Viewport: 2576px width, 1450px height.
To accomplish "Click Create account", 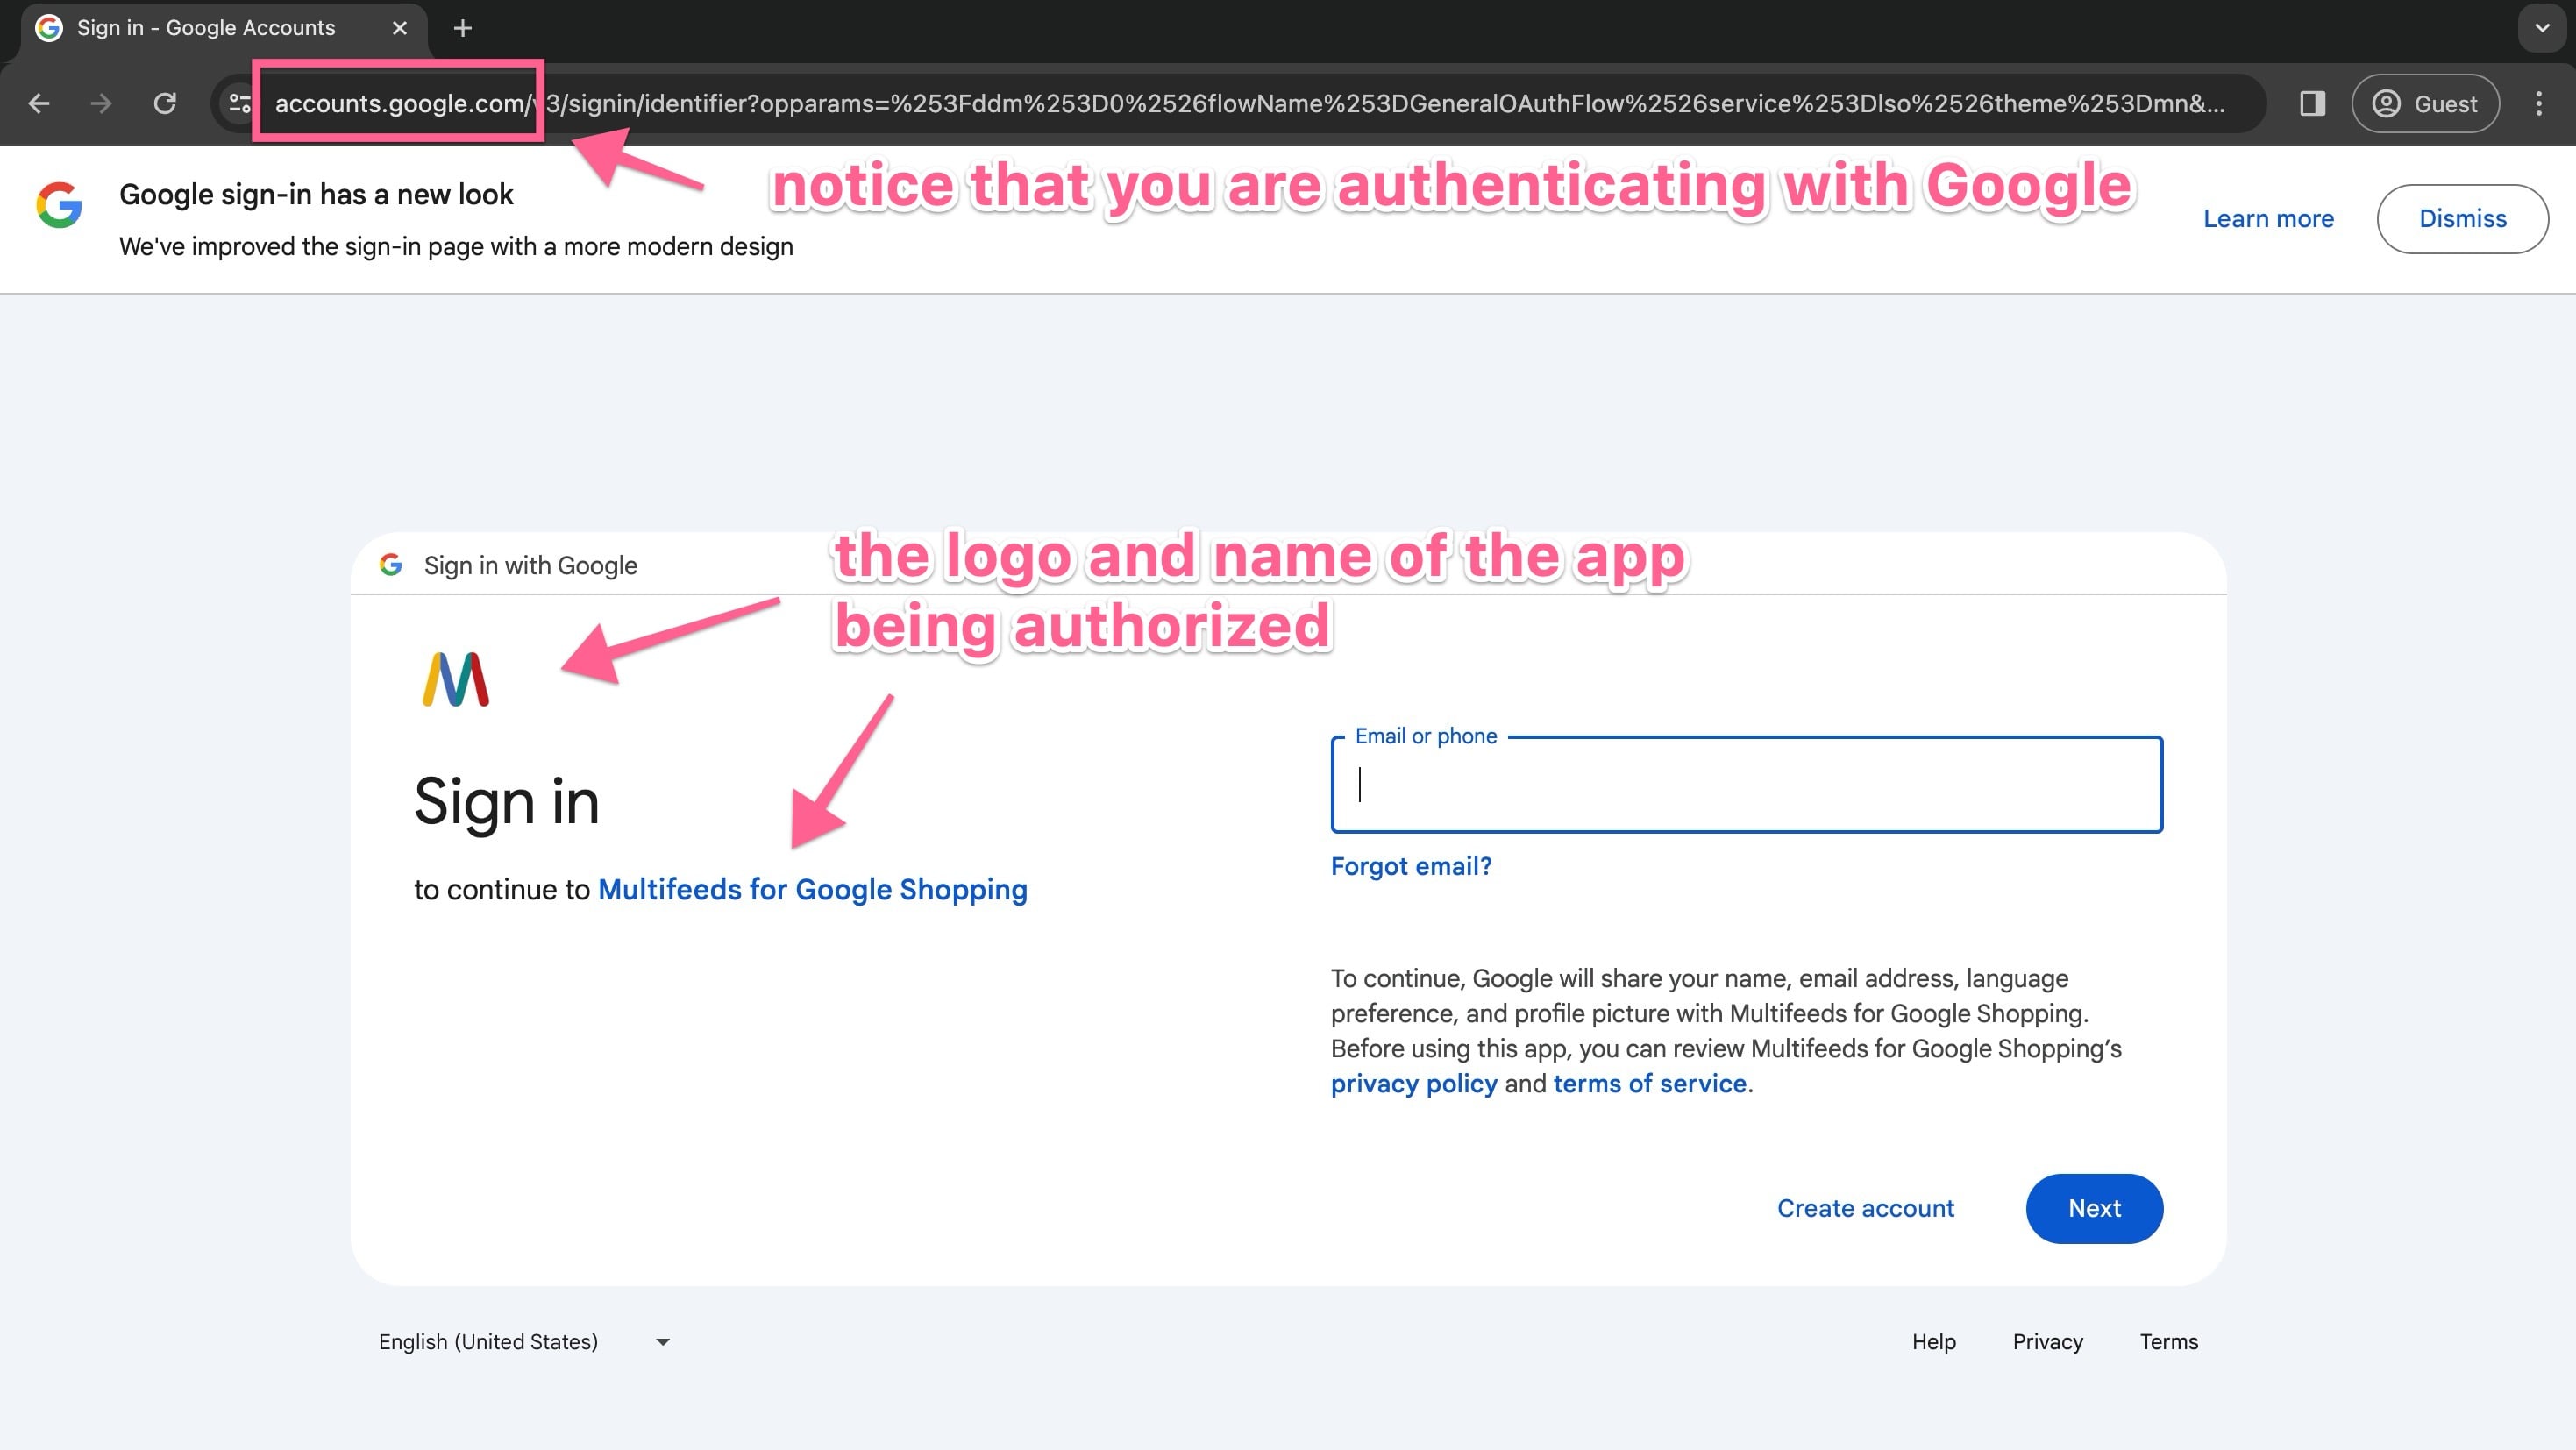I will (x=1865, y=1208).
